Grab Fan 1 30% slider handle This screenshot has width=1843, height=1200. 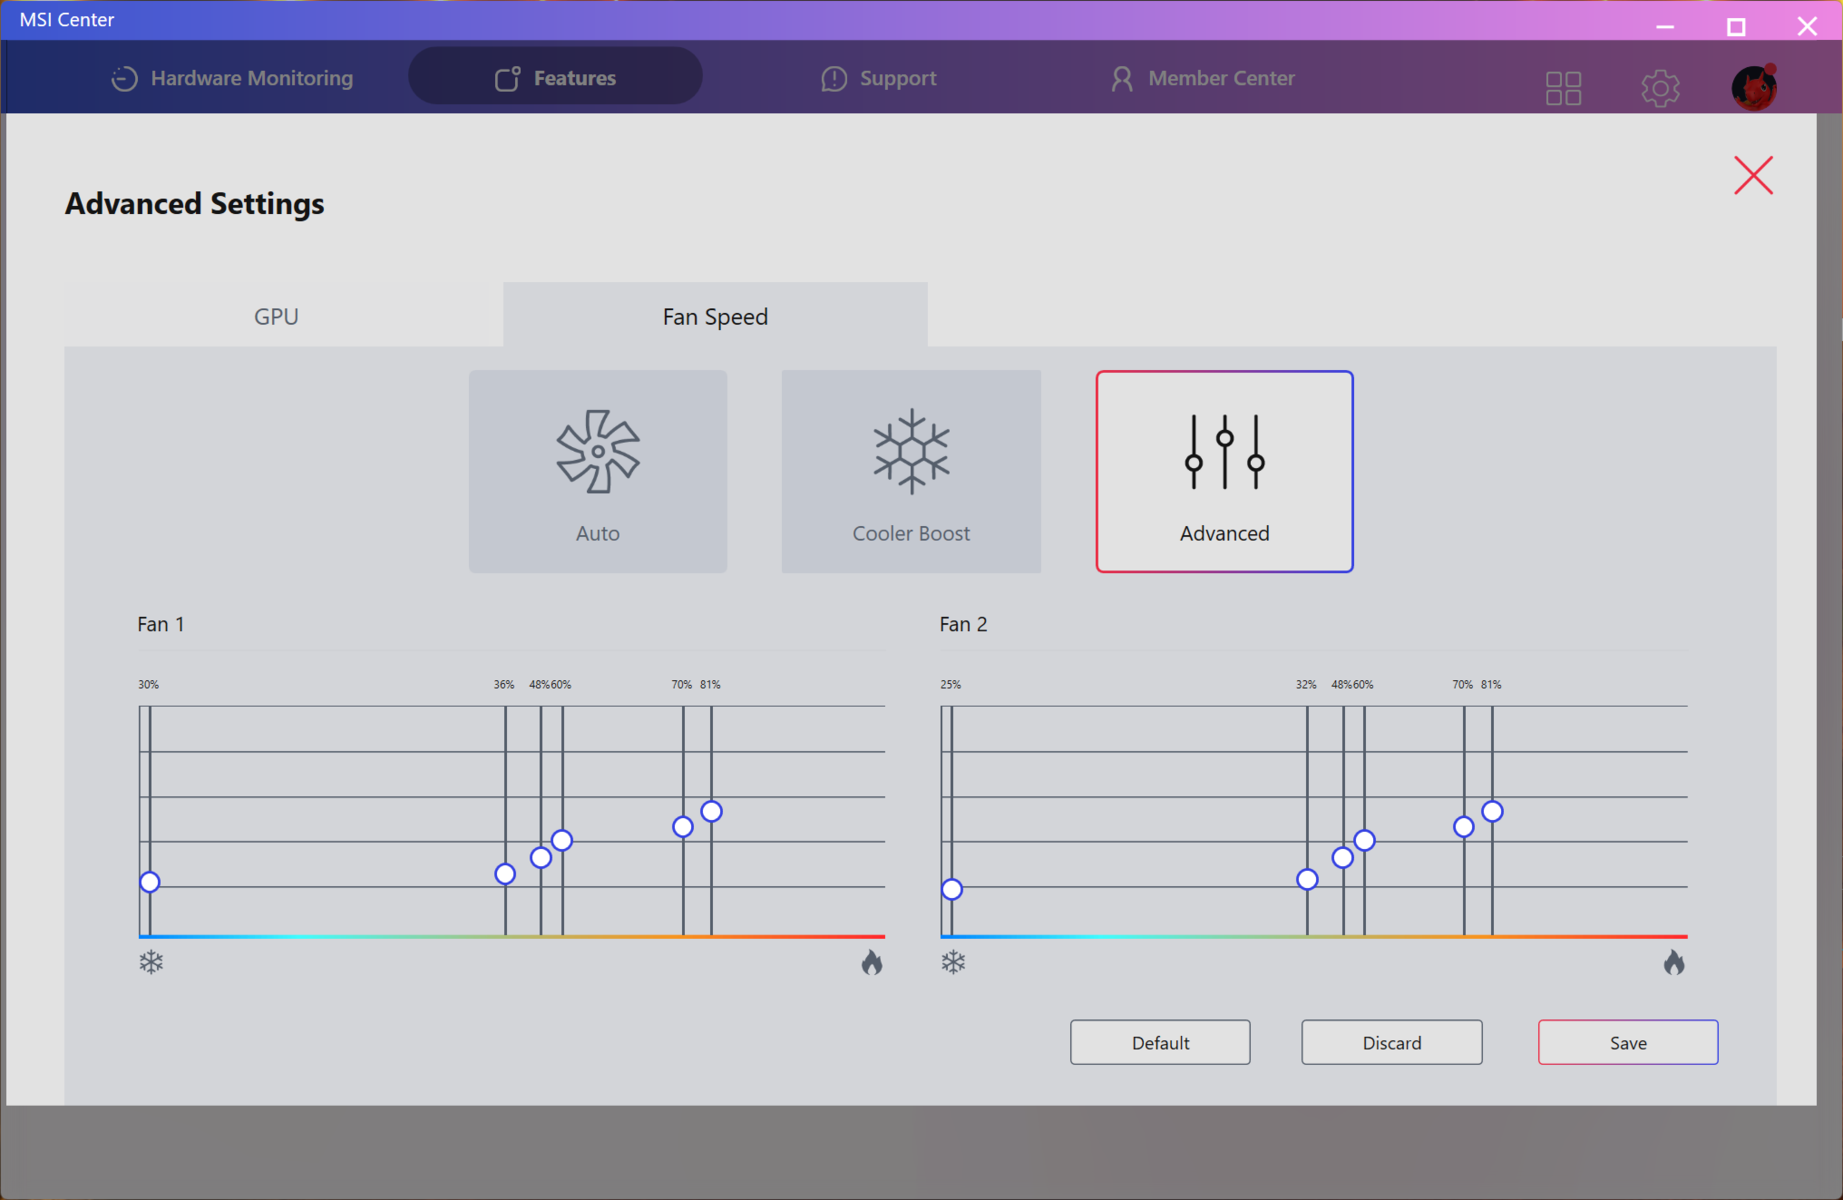pyautogui.click(x=150, y=882)
